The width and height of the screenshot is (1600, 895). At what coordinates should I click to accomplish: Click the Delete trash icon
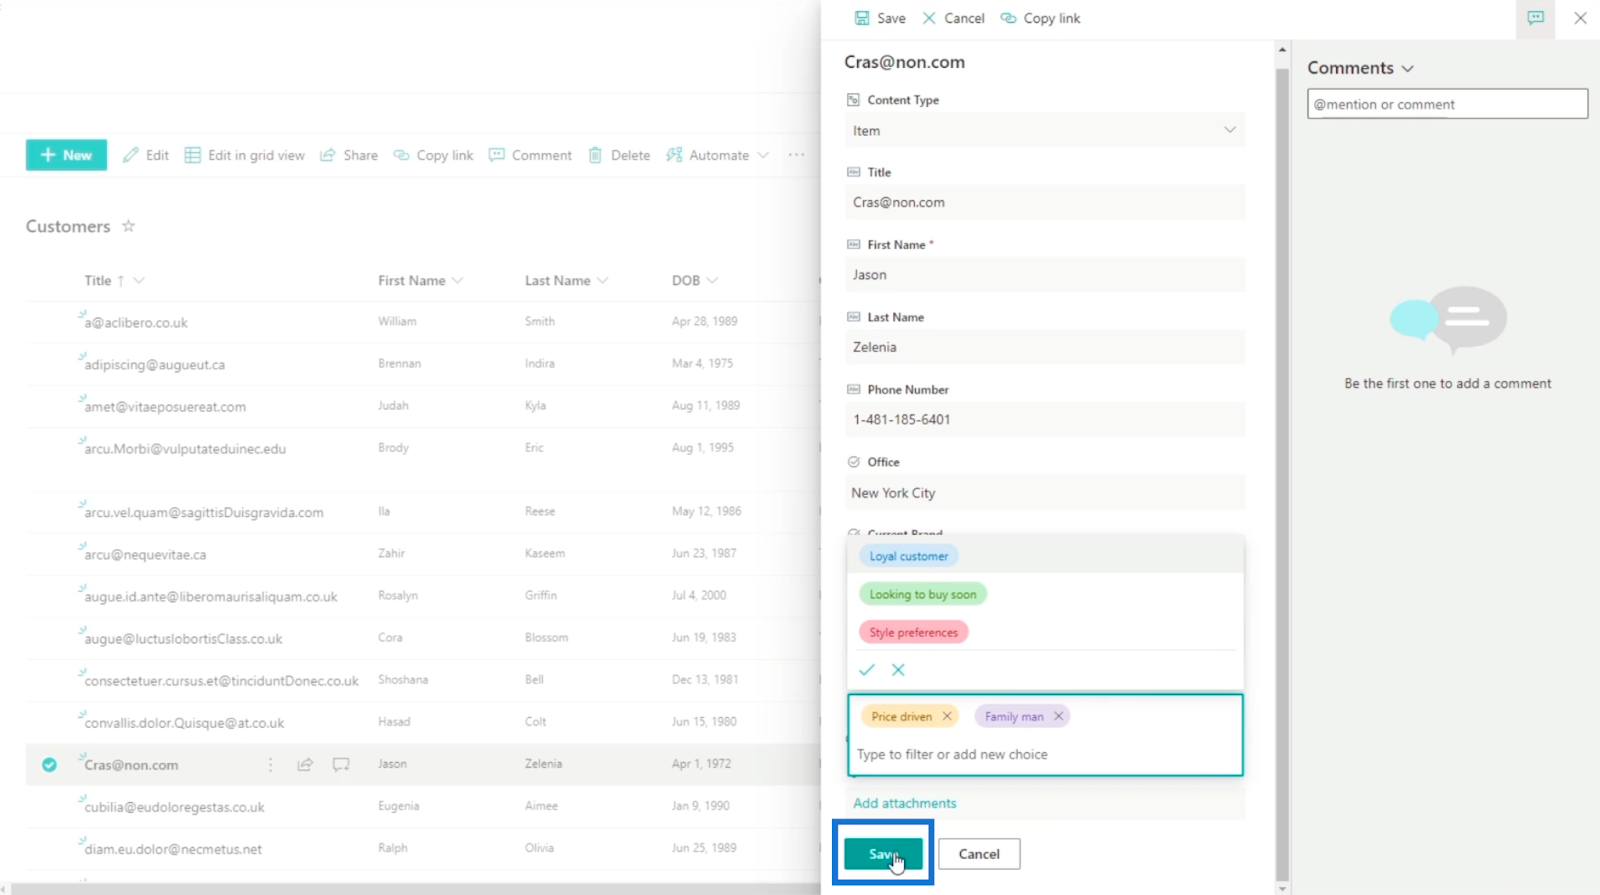coord(595,155)
